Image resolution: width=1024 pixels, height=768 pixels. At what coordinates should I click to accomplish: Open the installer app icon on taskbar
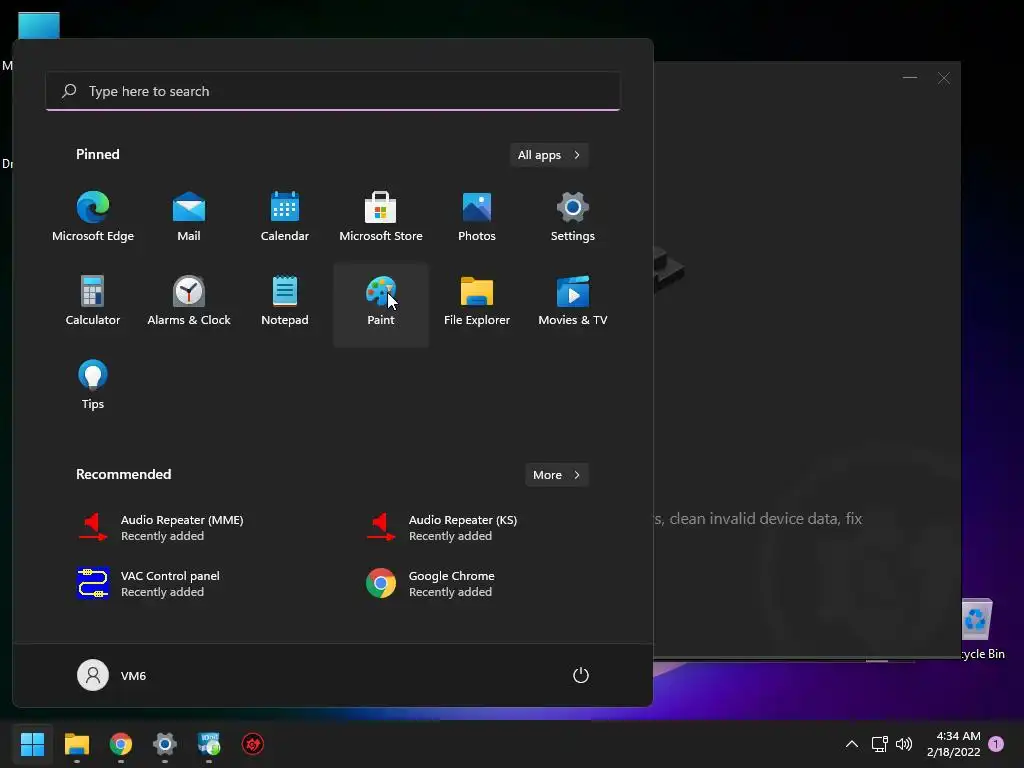click(209, 744)
